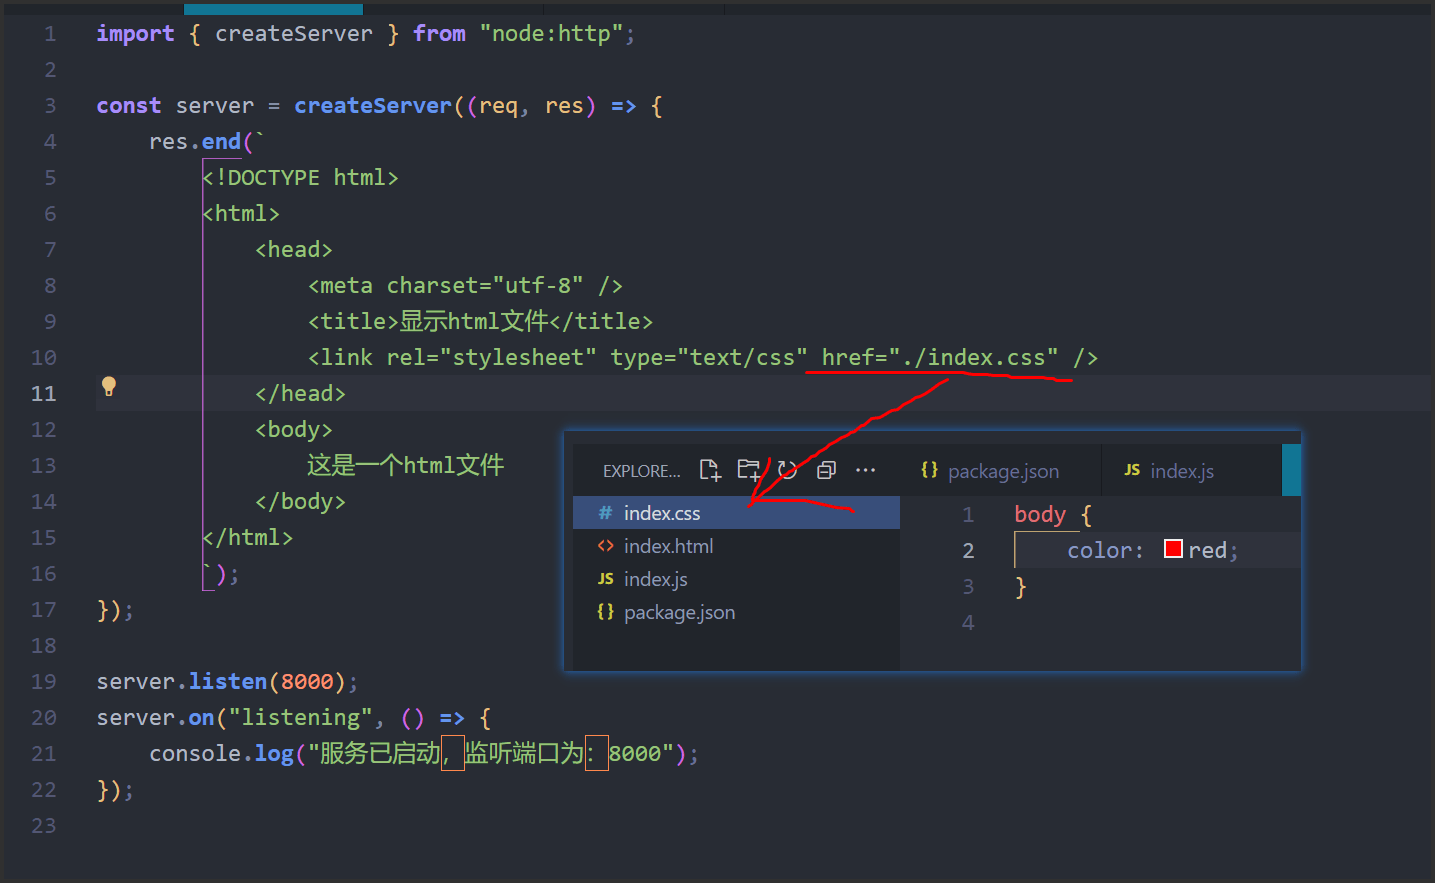Click res.end call on line 4

195,141
